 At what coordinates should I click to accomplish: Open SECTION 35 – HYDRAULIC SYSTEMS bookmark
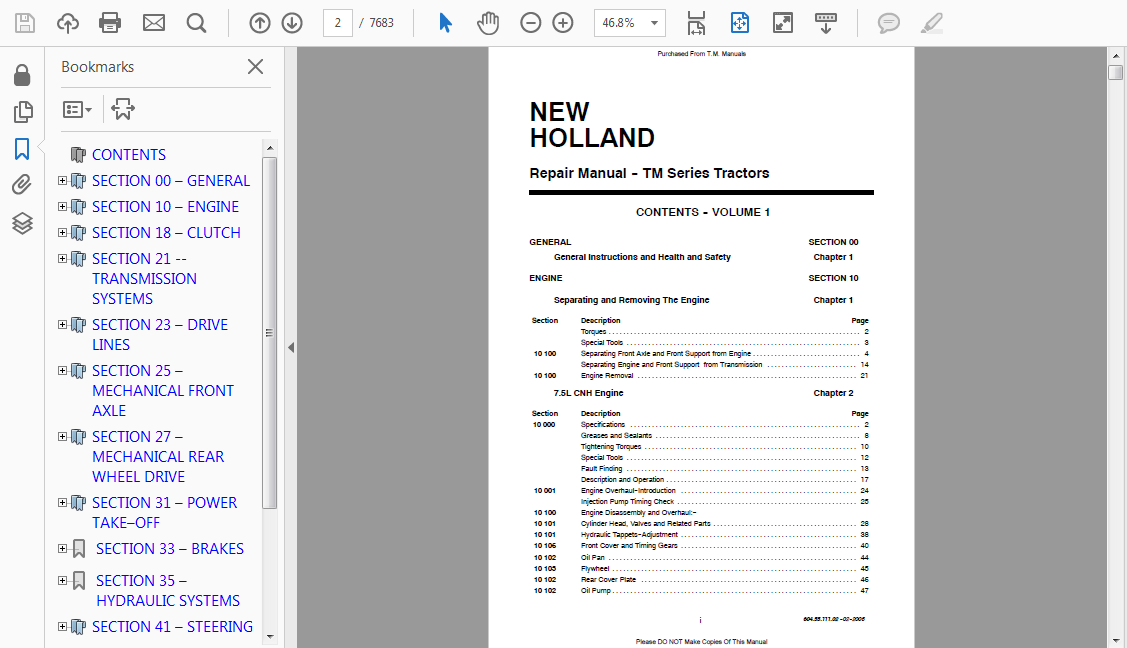click(168, 590)
